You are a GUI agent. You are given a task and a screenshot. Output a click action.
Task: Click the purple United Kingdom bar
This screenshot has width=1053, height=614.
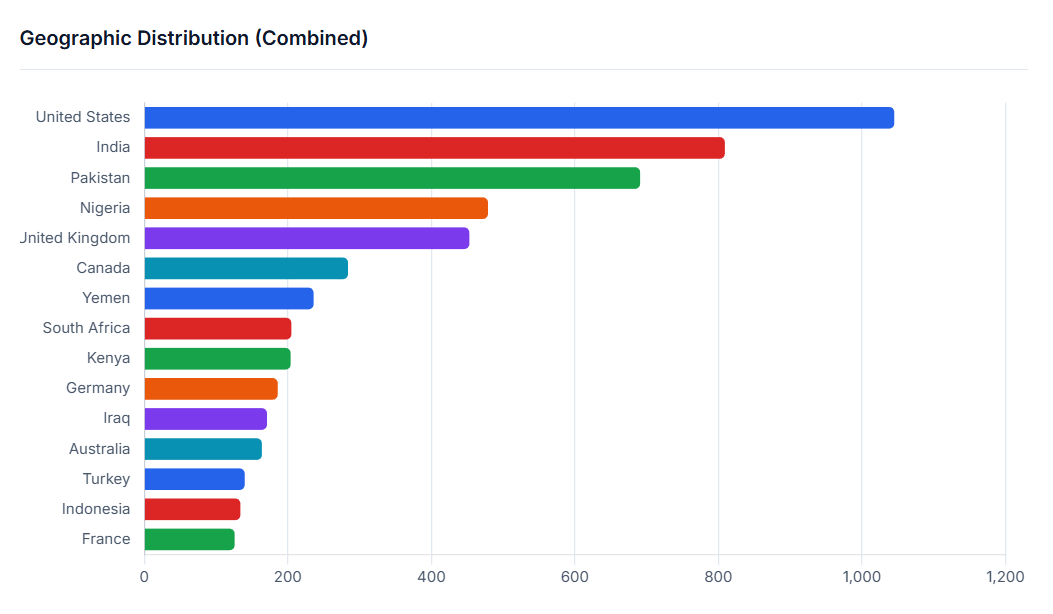tap(306, 238)
